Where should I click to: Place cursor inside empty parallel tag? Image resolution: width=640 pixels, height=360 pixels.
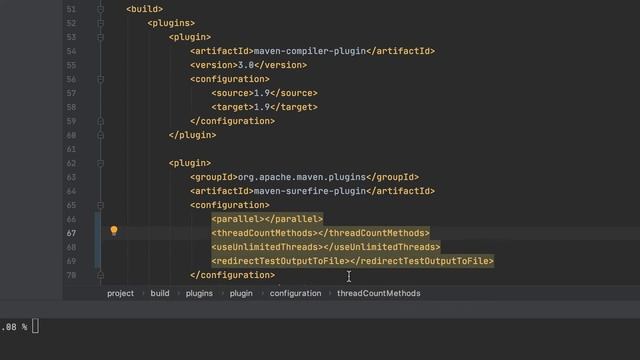pyautogui.click(x=265, y=219)
